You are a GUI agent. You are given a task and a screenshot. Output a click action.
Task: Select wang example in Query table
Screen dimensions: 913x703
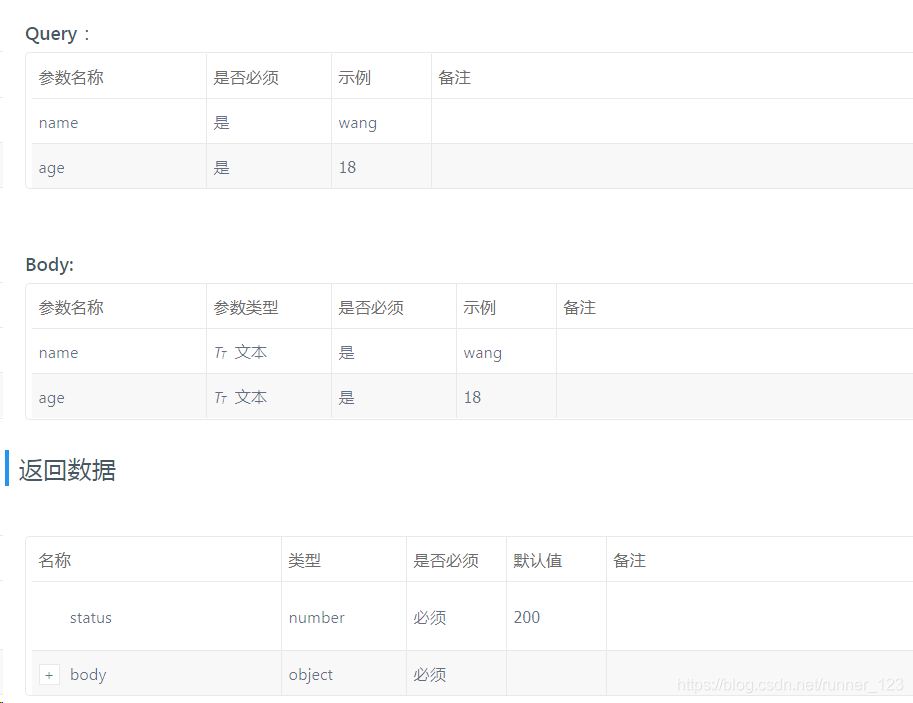coord(358,123)
